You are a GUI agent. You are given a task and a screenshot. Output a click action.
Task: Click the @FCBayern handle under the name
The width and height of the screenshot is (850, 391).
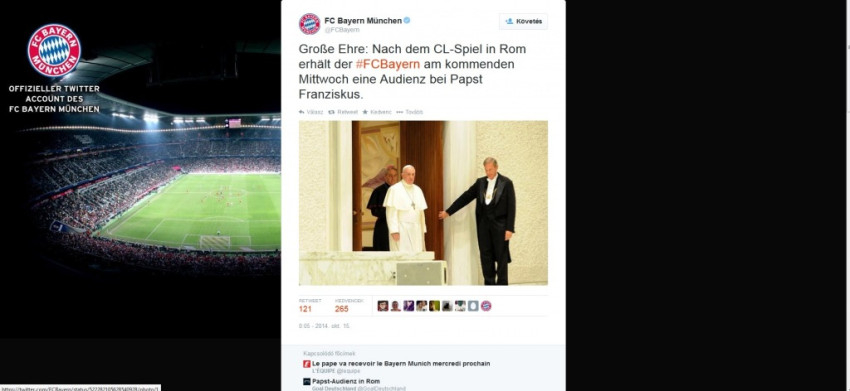pos(342,30)
